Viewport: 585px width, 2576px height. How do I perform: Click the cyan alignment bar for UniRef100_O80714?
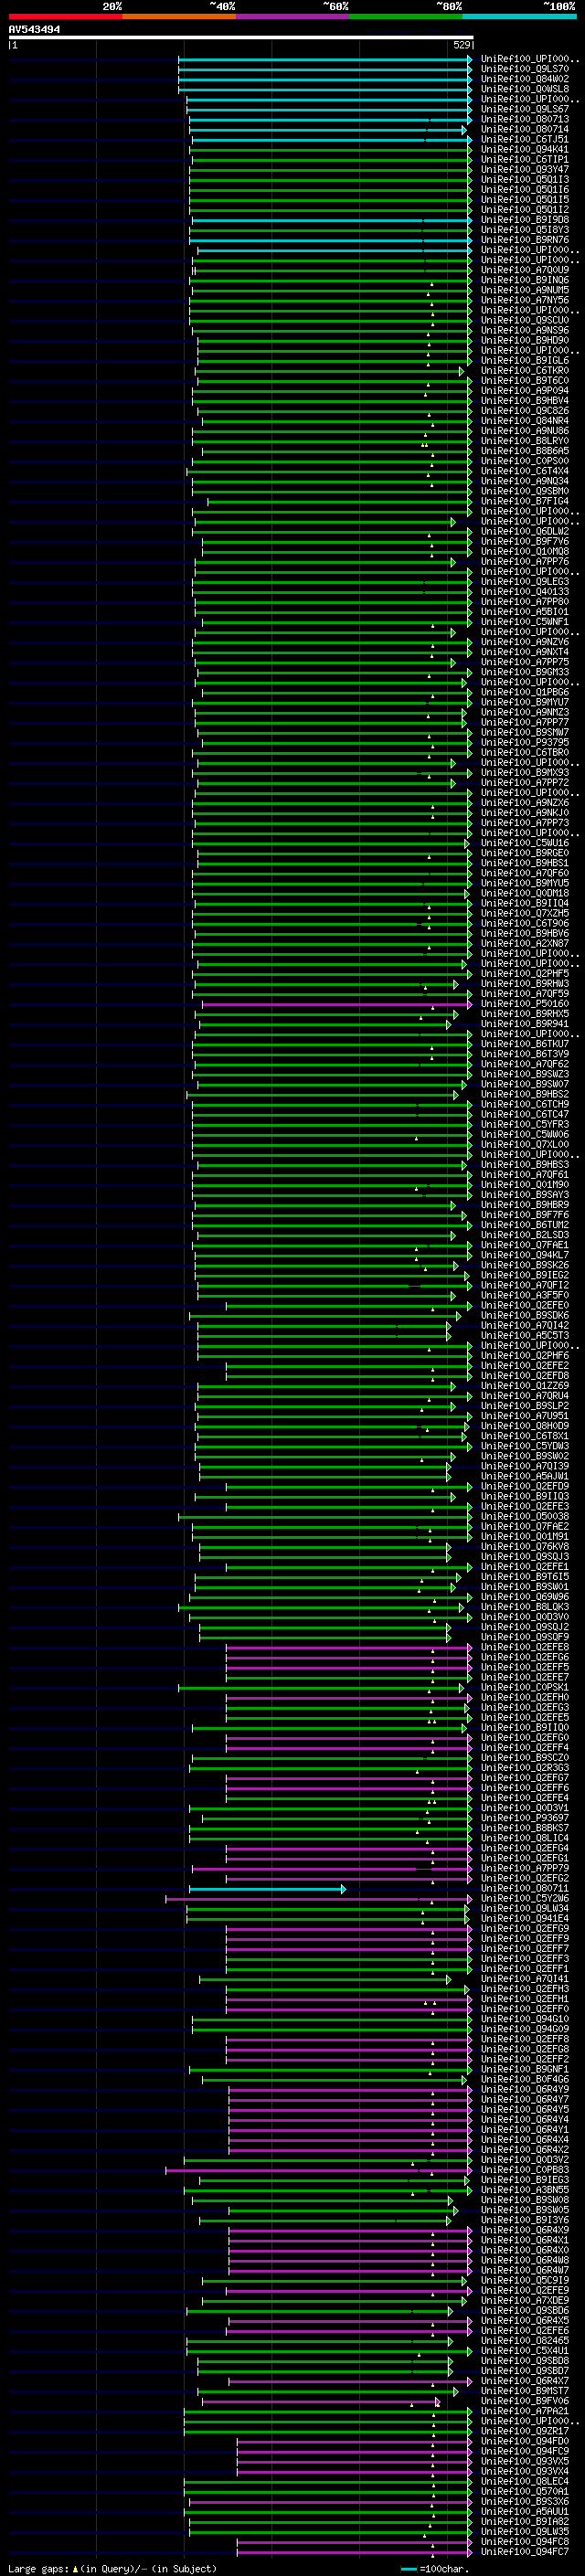[328, 130]
